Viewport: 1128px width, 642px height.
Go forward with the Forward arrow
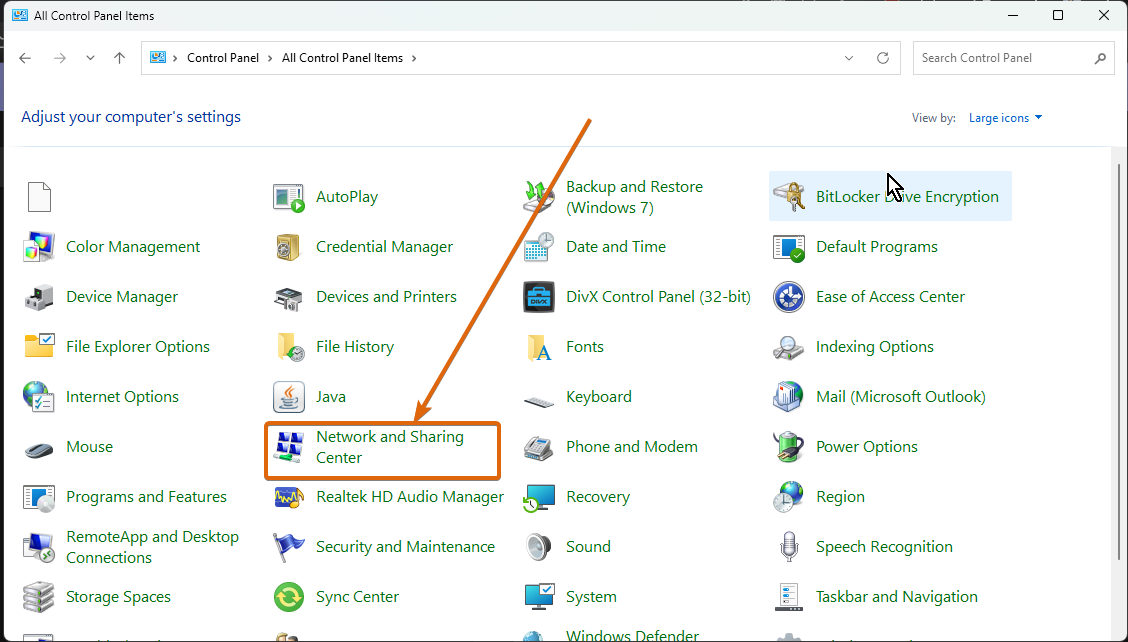pyautogui.click(x=60, y=58)
